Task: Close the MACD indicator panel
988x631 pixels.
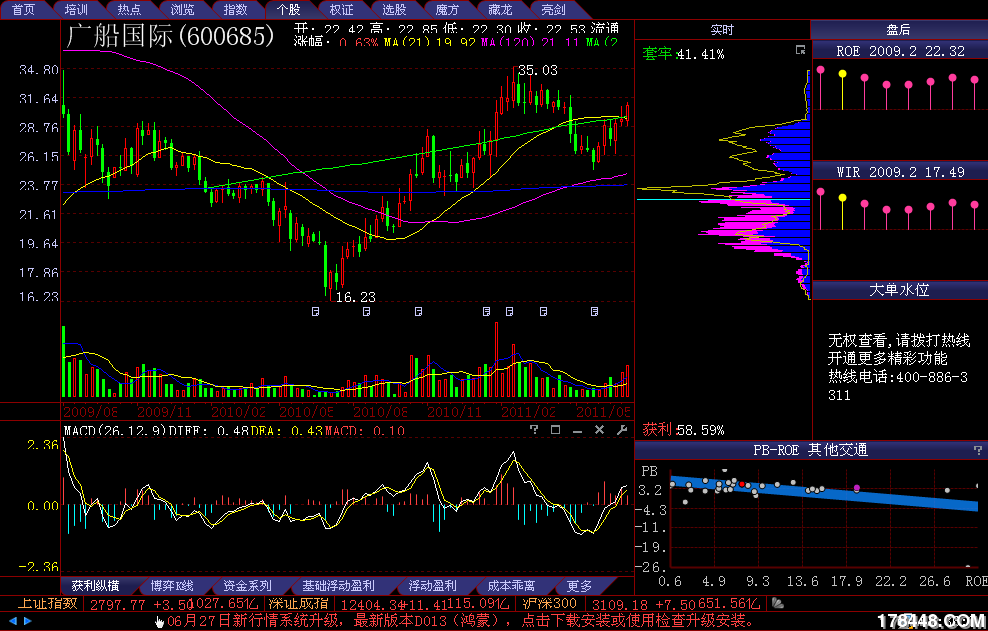Action: click(x=599, y=430)
